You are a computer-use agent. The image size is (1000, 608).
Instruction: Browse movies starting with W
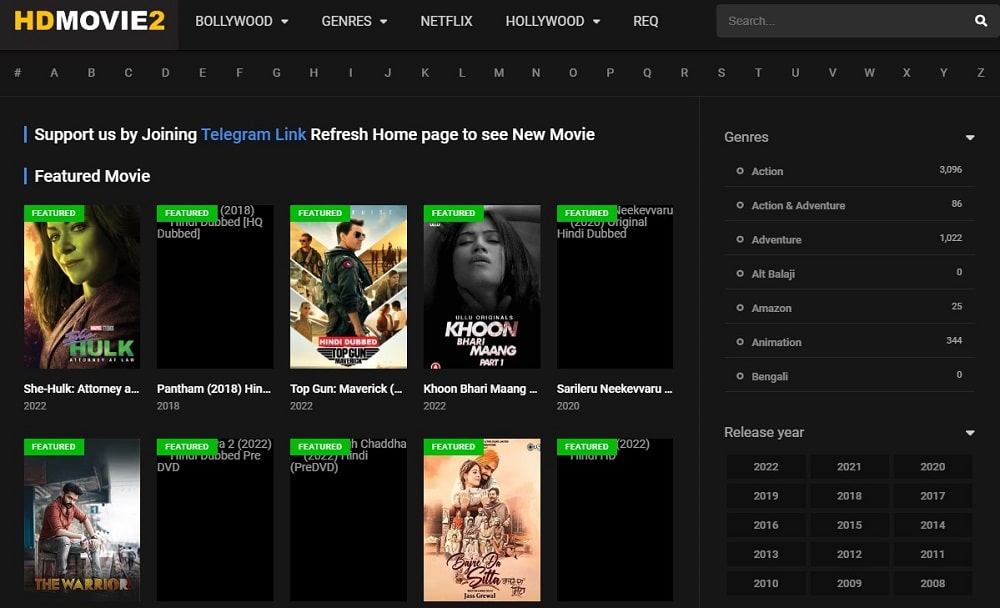[869, 73]
